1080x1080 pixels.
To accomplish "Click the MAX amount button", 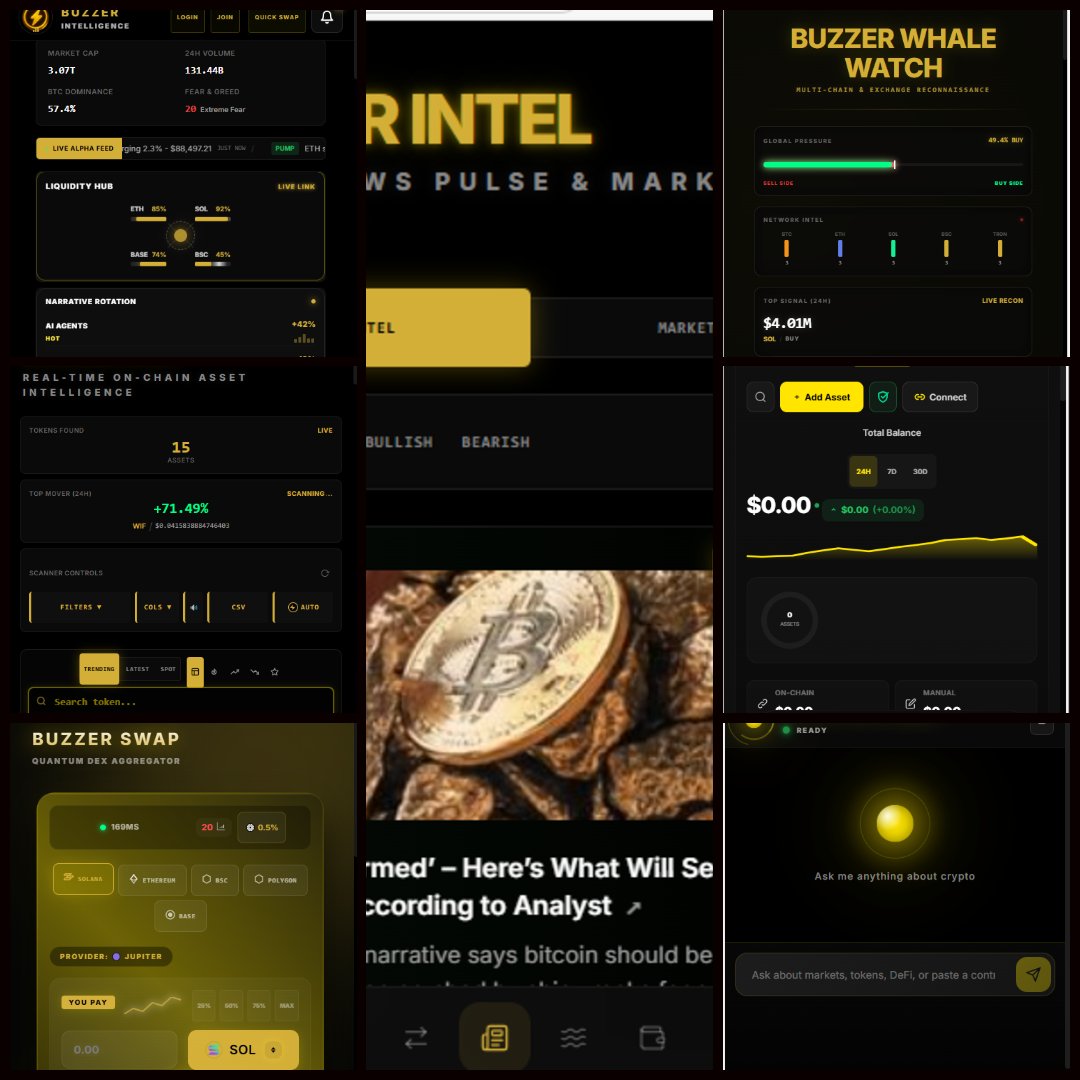I will [287, 1006].
